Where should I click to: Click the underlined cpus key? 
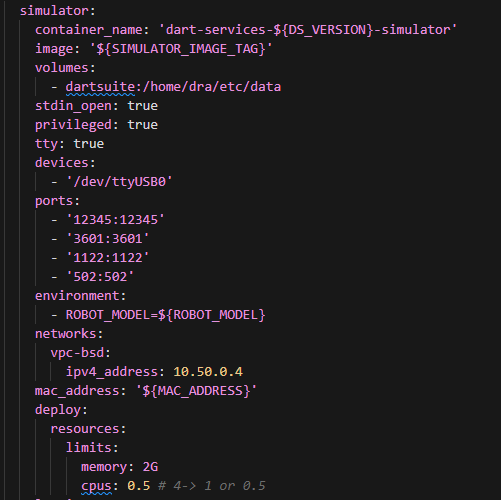[96, 486]
